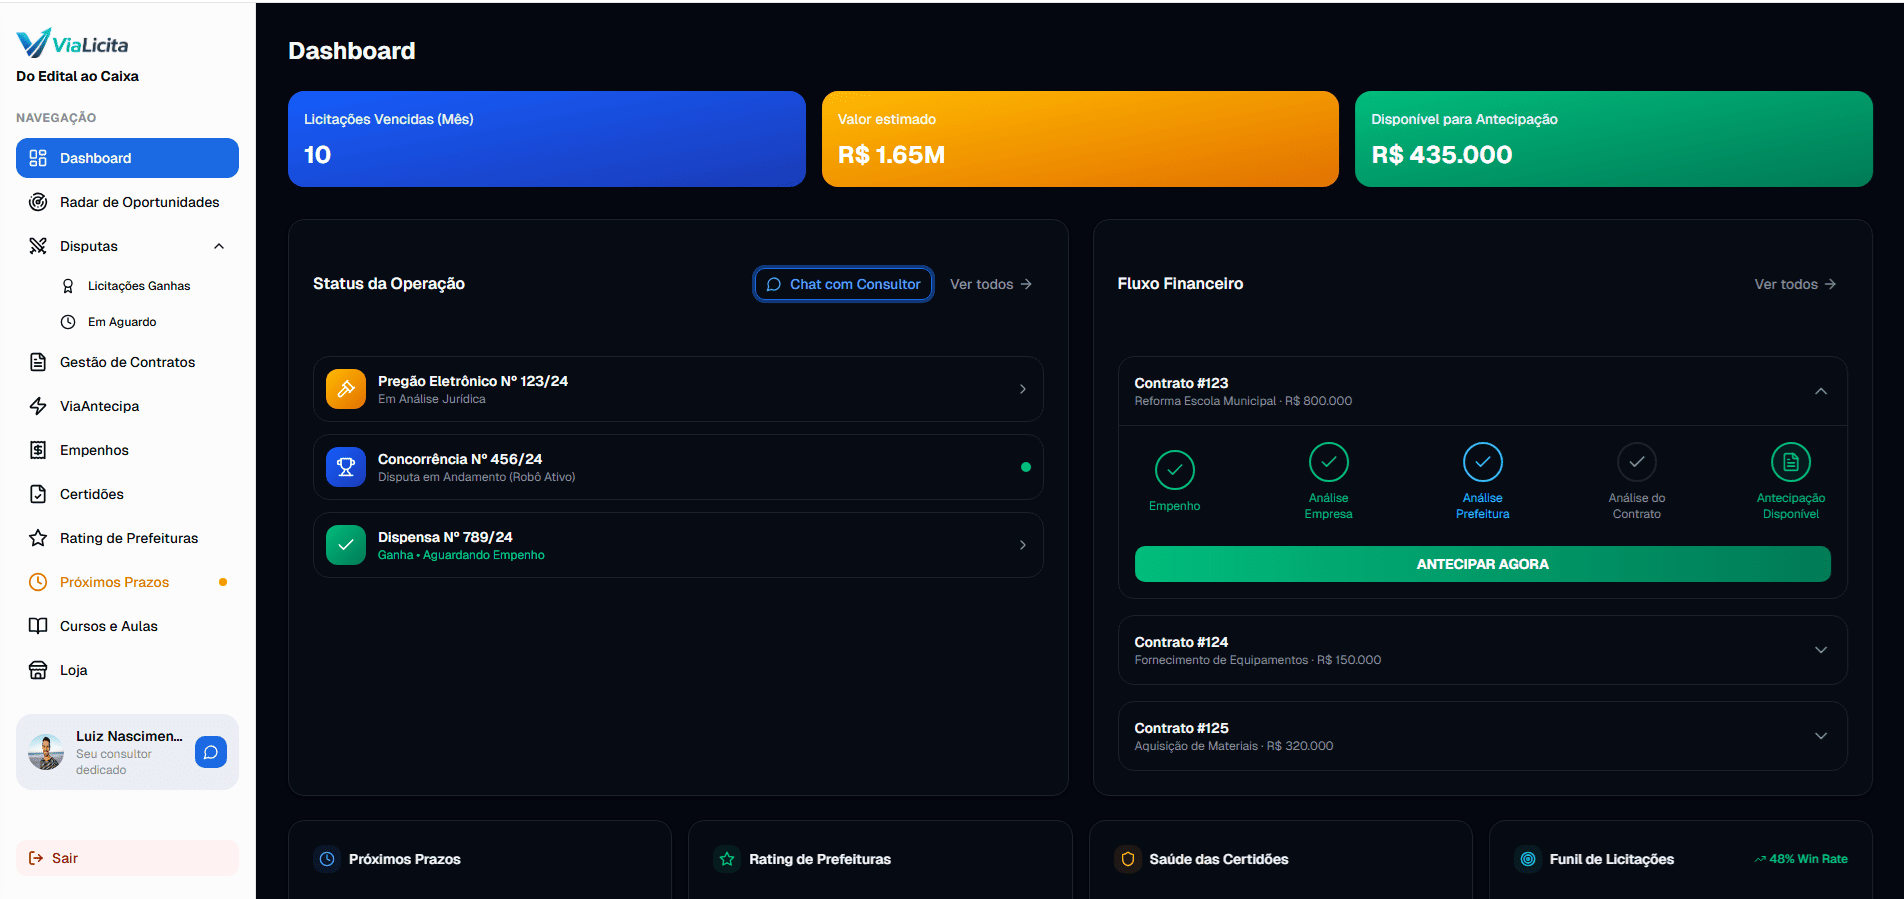
Task: Click the ViaAntecipa lightning bolt icon
Action: click(38, 406)
